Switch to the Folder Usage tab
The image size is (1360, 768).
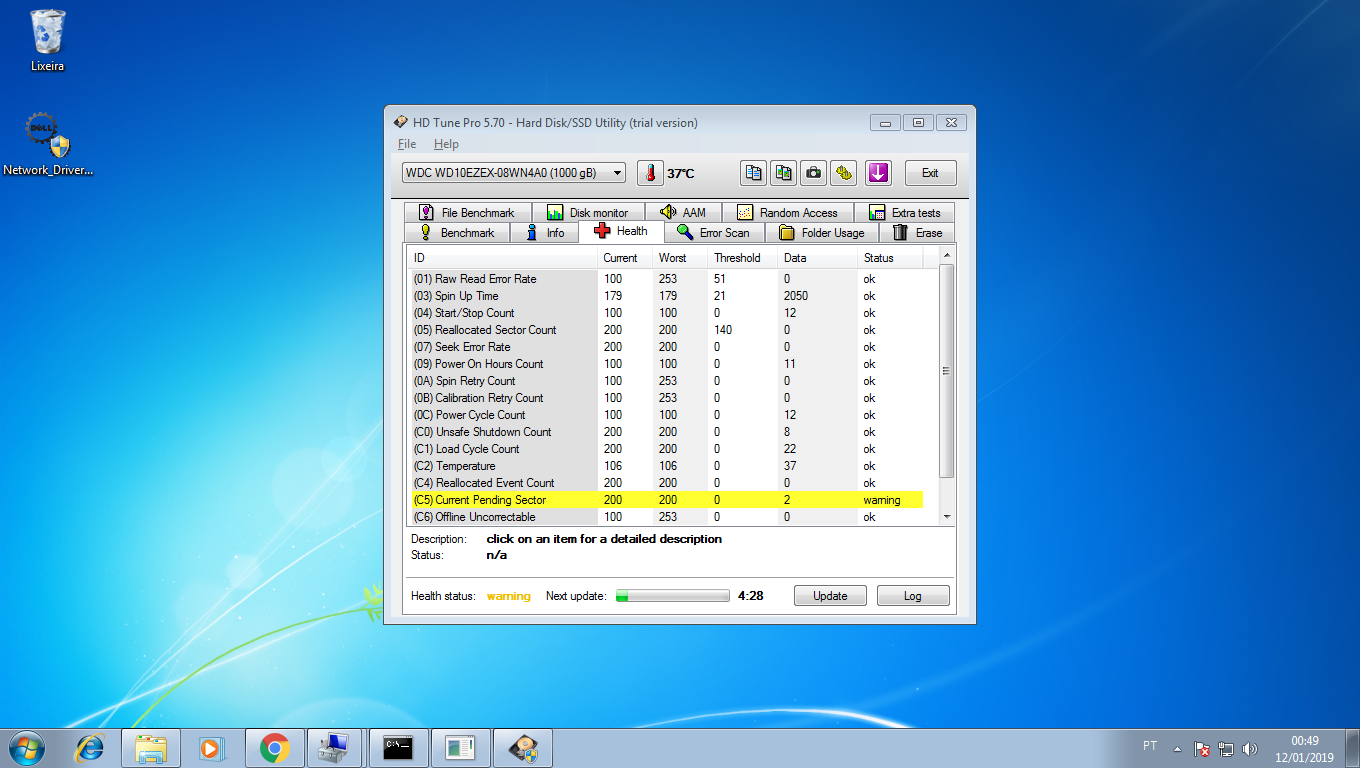pos(822,232)
